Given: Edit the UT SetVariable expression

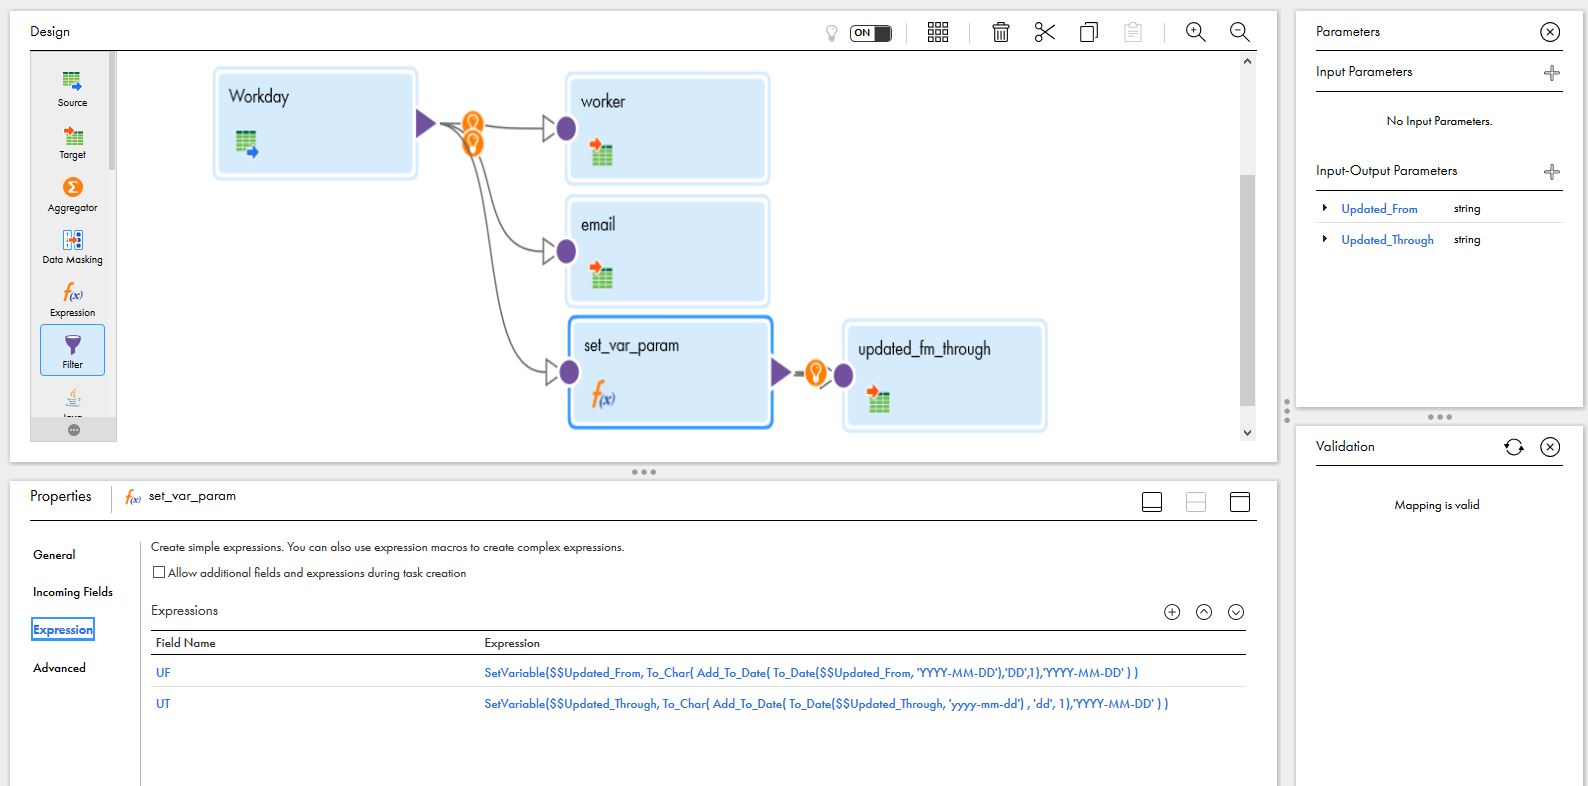Looking at the screenshot, I should 826,704.
